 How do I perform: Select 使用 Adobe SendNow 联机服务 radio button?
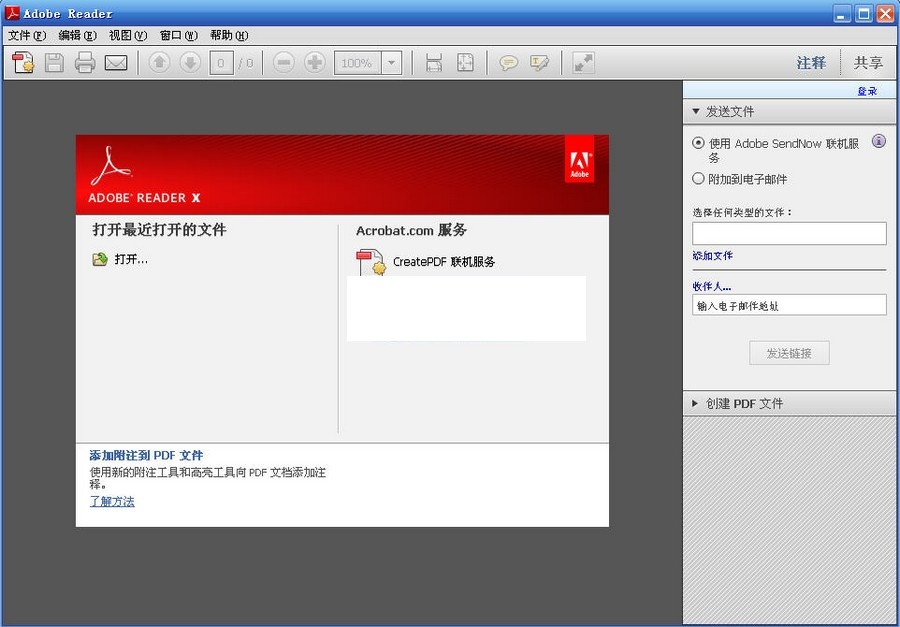(x=698, y=143)
